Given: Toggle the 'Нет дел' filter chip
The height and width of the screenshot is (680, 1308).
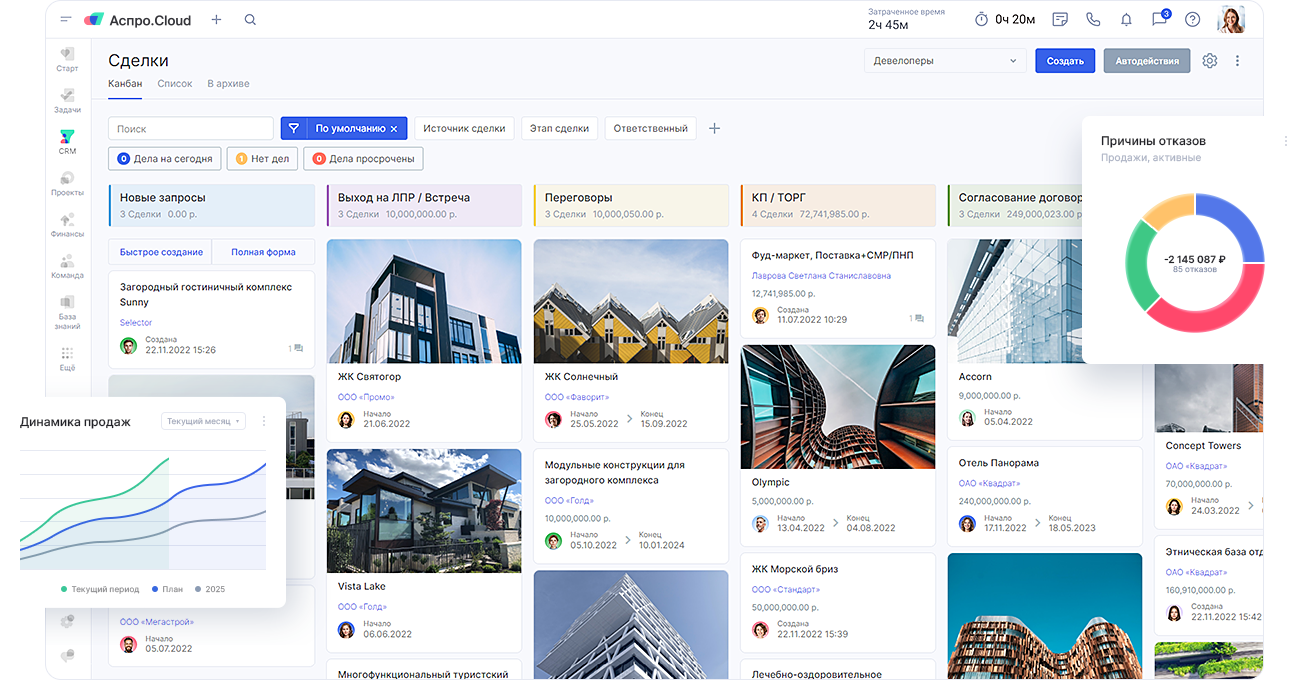Looking at the screenshot, I should click(263, 158).
